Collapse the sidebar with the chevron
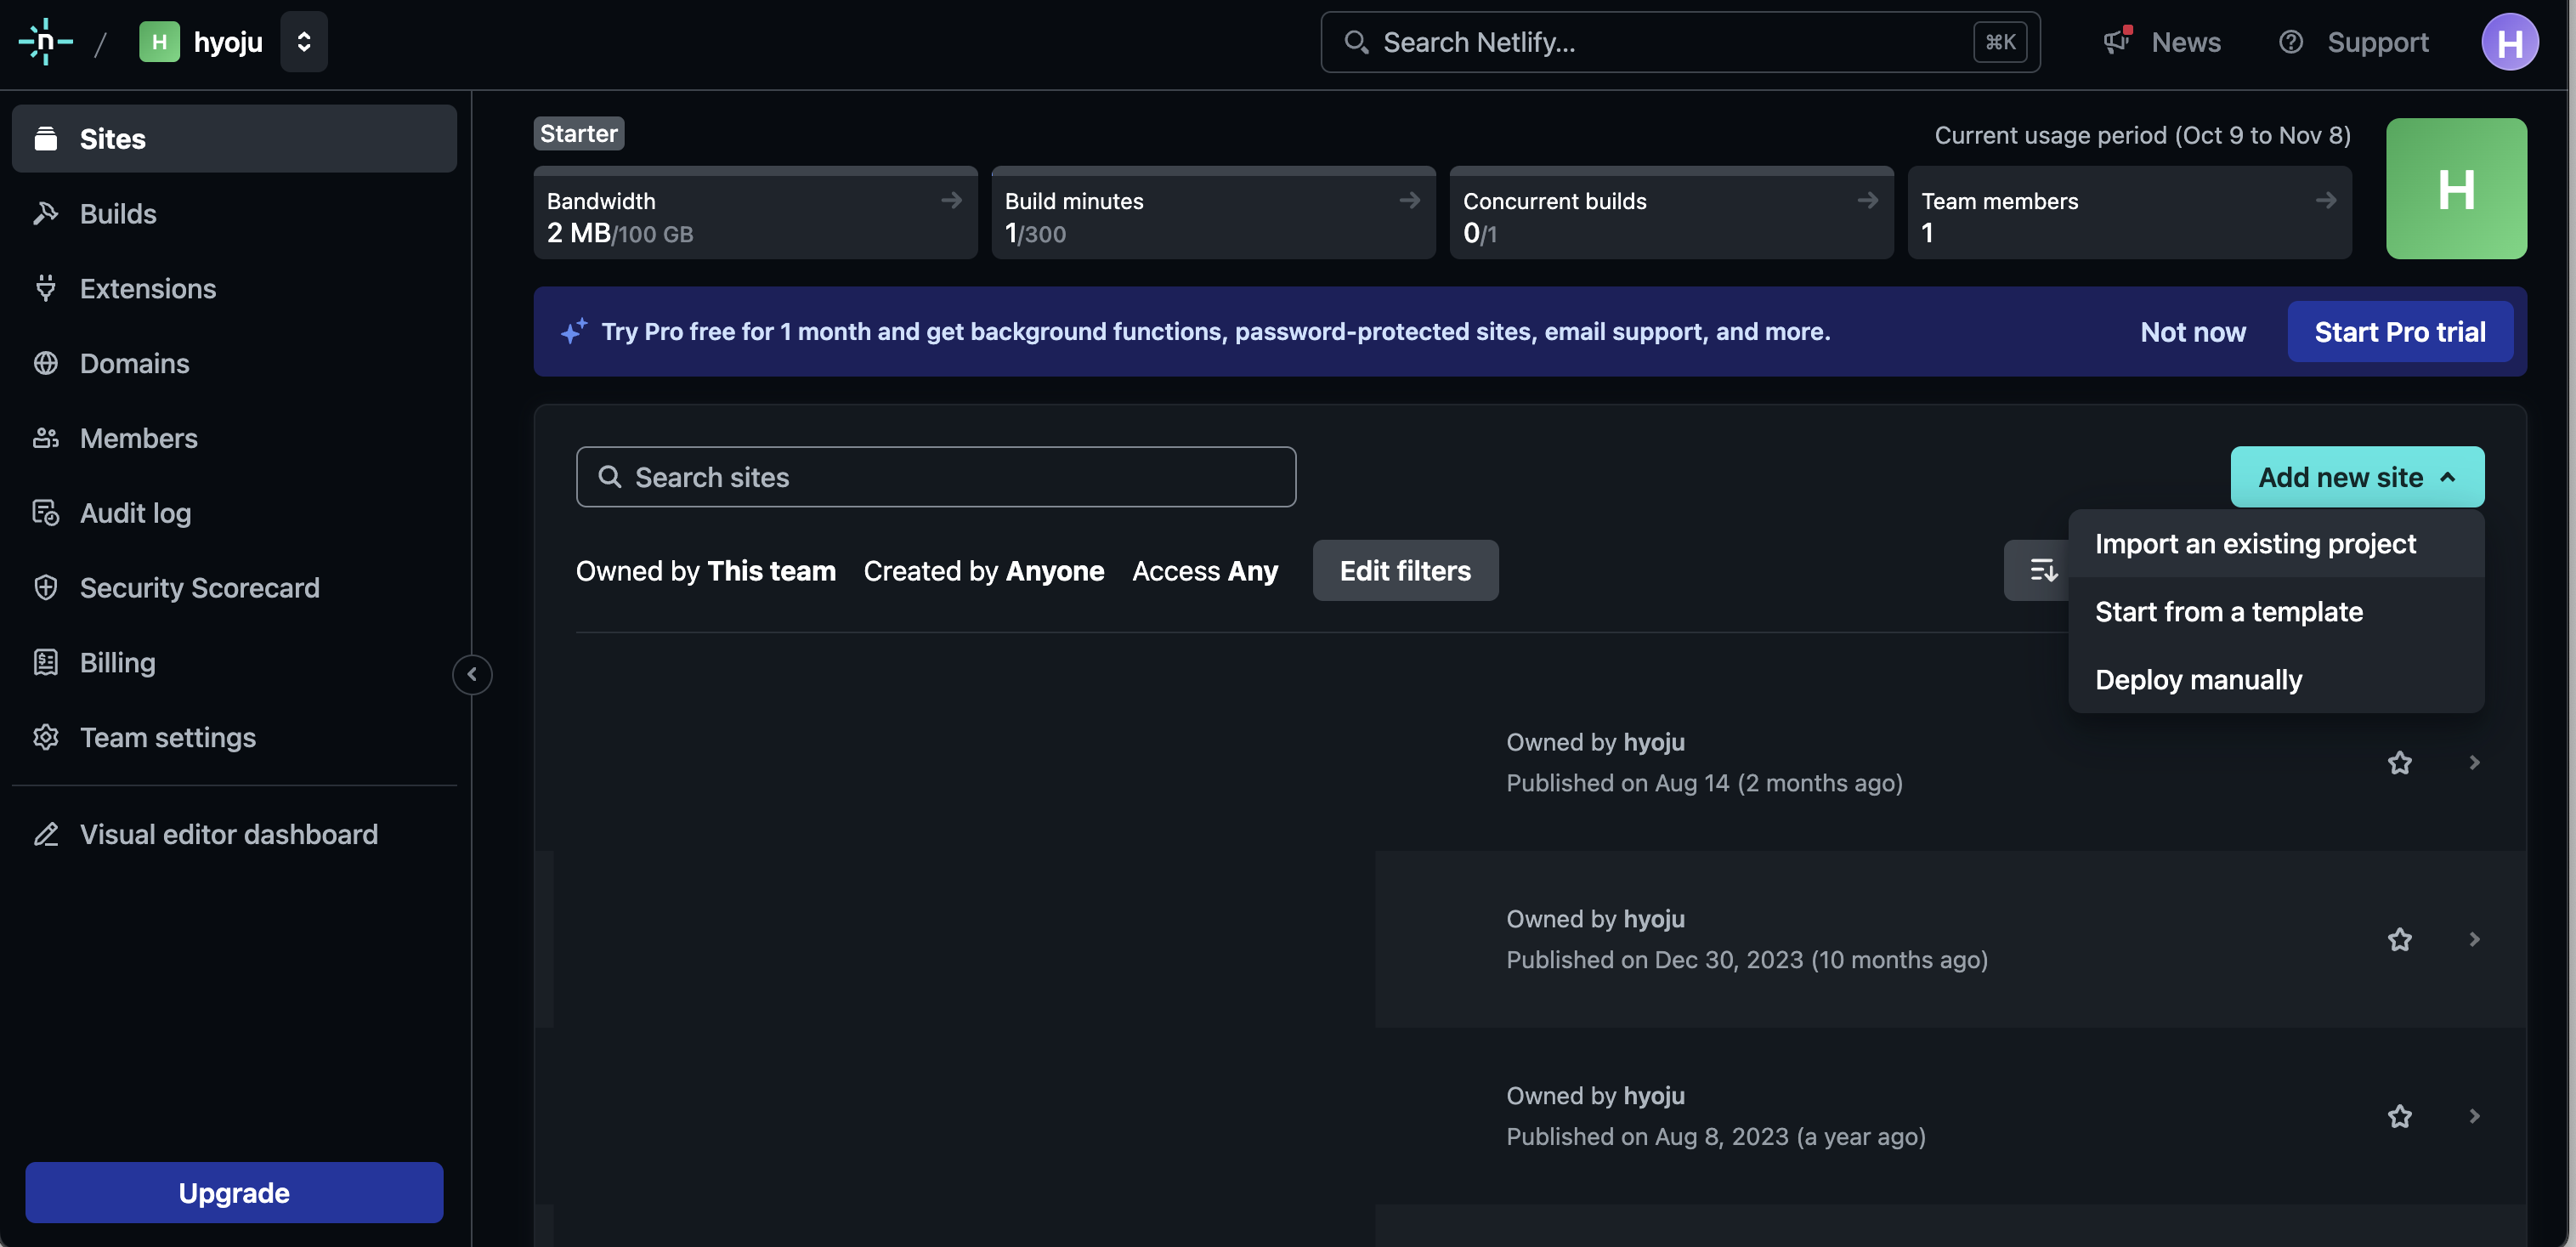This screenshot has height=1247, width=2576. (472, 674)
